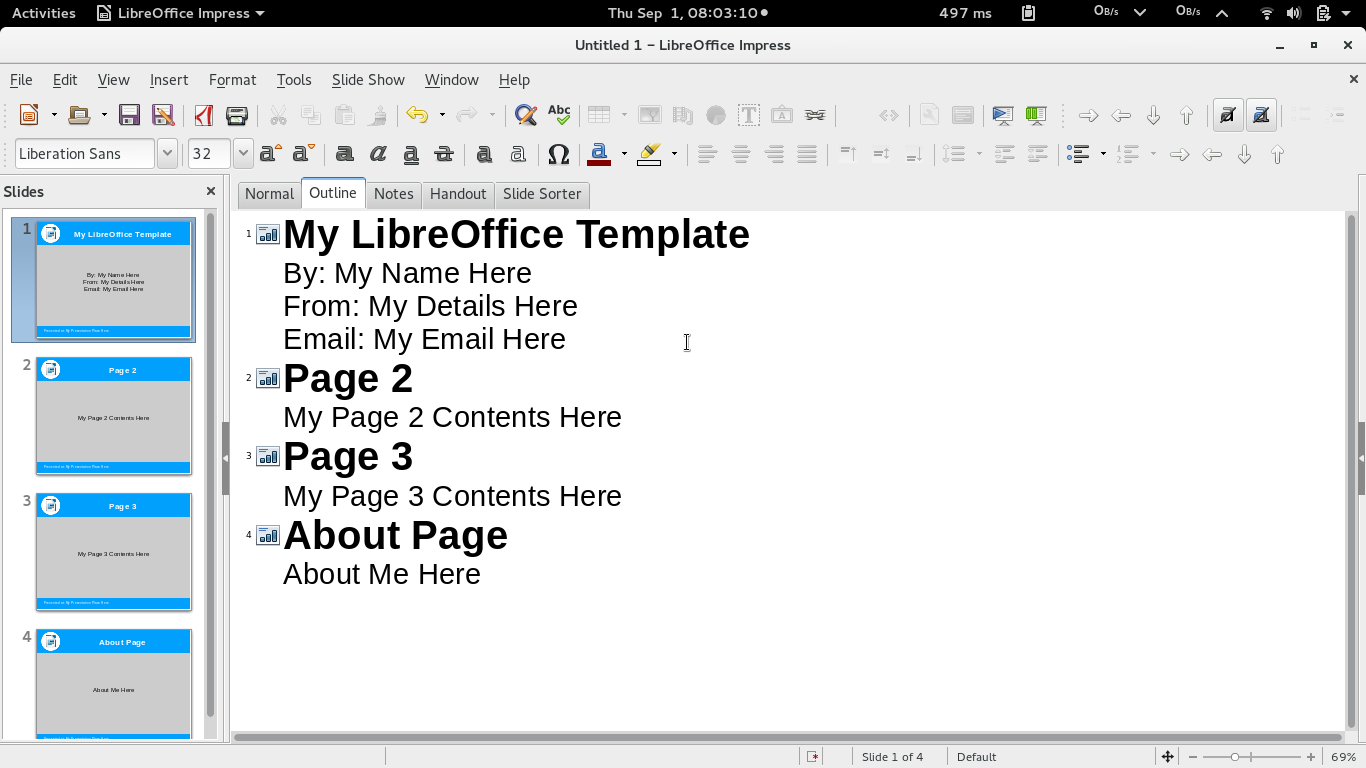Image resolution: width=1366 pixels, height=768 pixels.
Task: Decrease the font size
Action: pyautogui.click(x=303, y=154)
